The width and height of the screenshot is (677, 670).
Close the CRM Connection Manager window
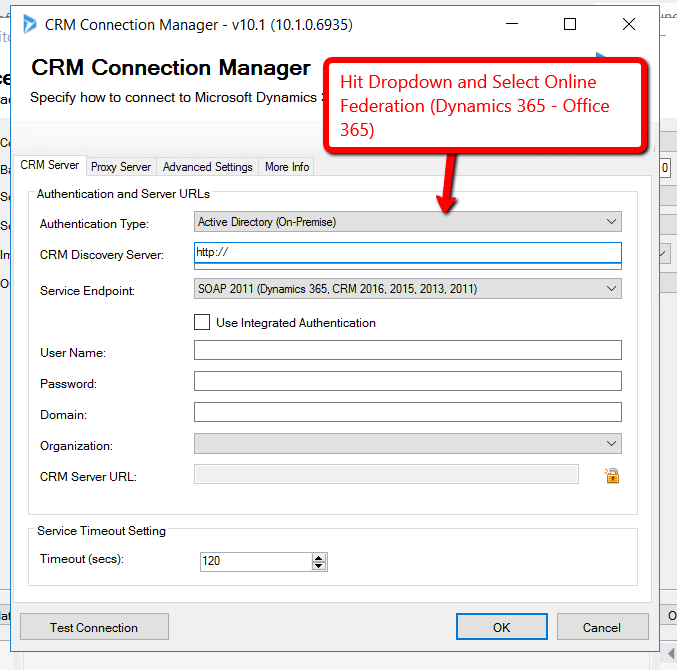pos(629,24)
